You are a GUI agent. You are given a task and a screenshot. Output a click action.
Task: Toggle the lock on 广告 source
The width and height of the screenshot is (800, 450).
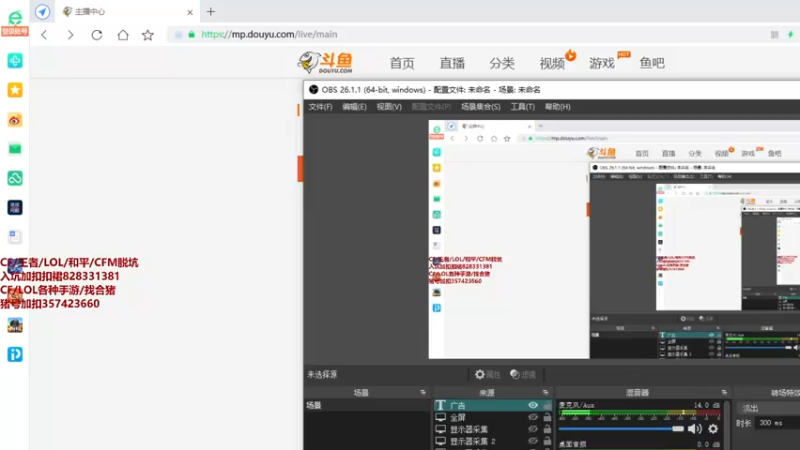pyautogui.click(x=547, y=405)
